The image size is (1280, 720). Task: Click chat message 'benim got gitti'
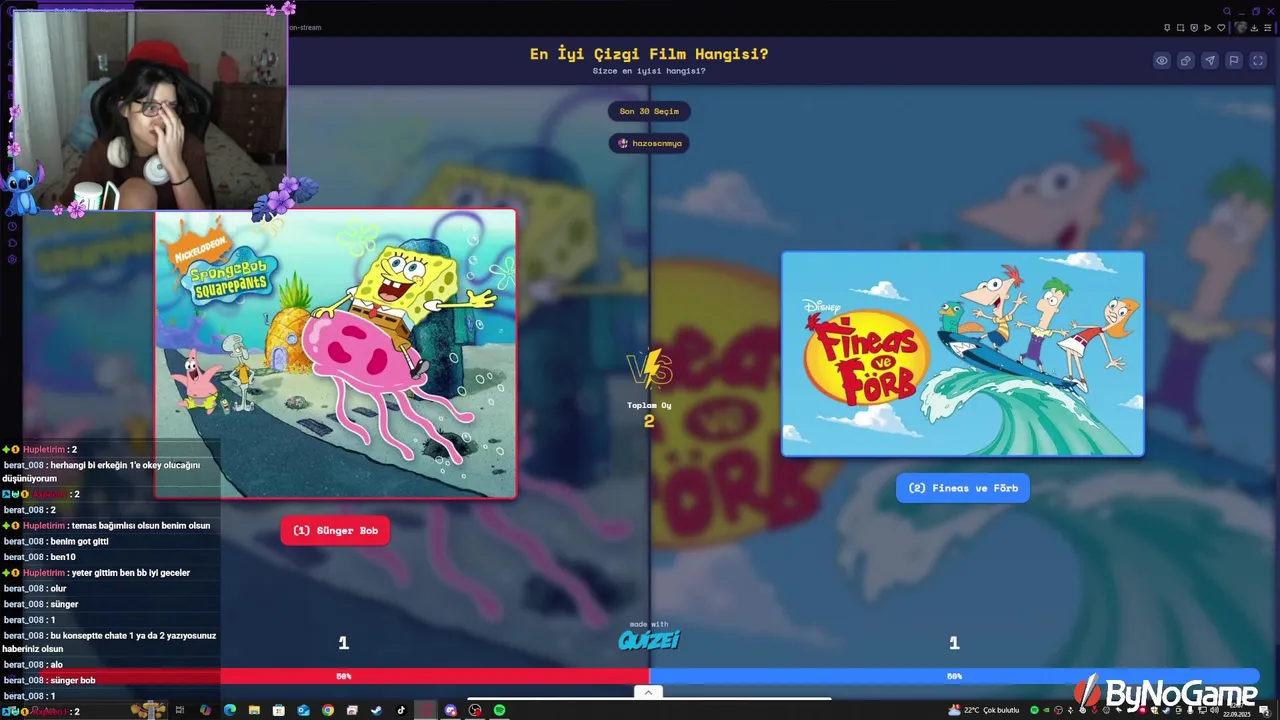(79, 541)
